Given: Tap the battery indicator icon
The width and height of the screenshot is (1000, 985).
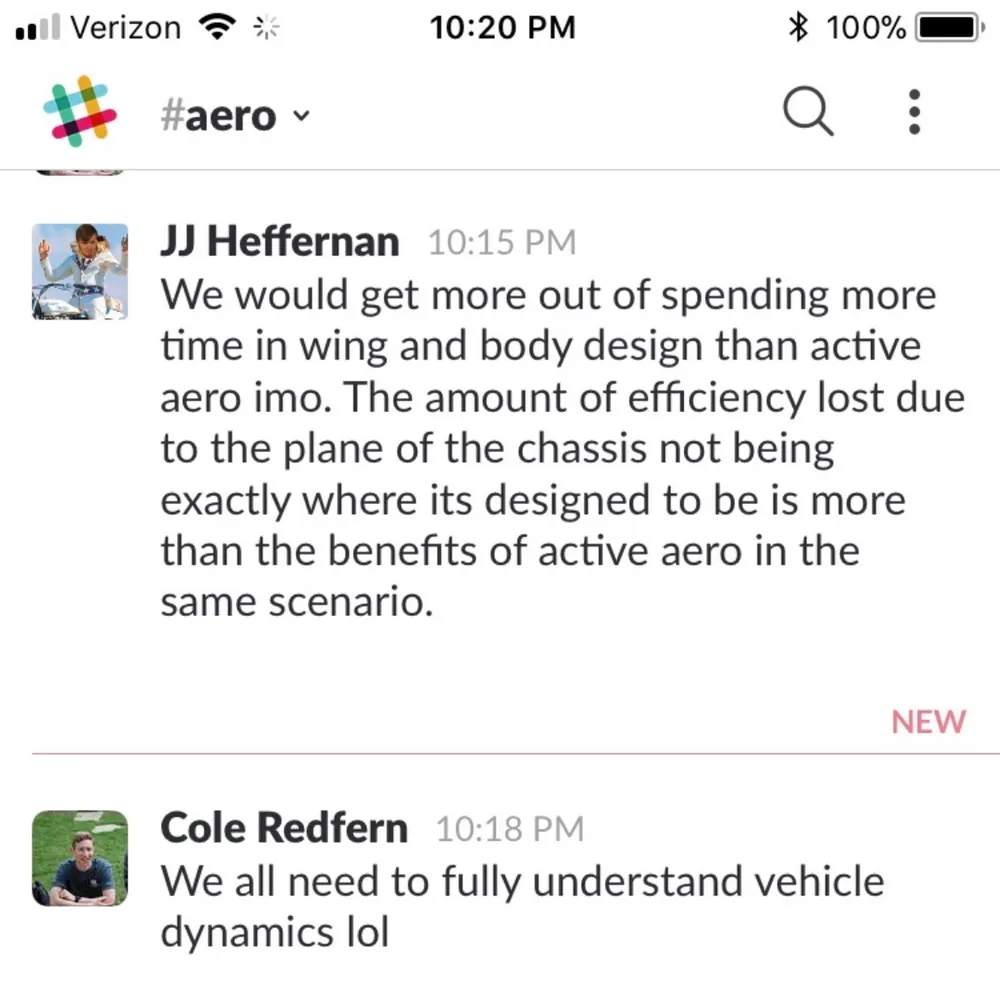Looking at the screenshot, I should click(949, 28).
